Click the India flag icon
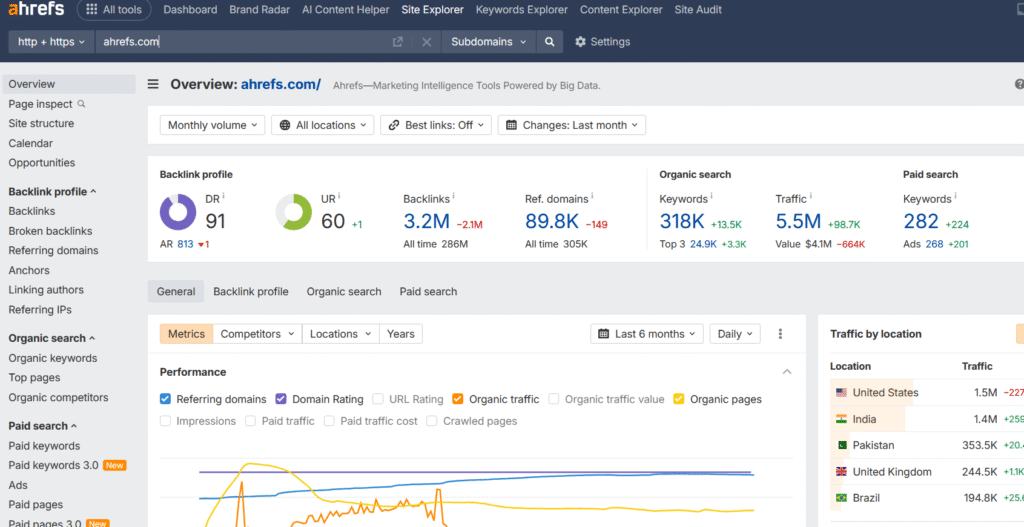The height and width of the screenshot is (527, 1024). click(x=841, y=419)
